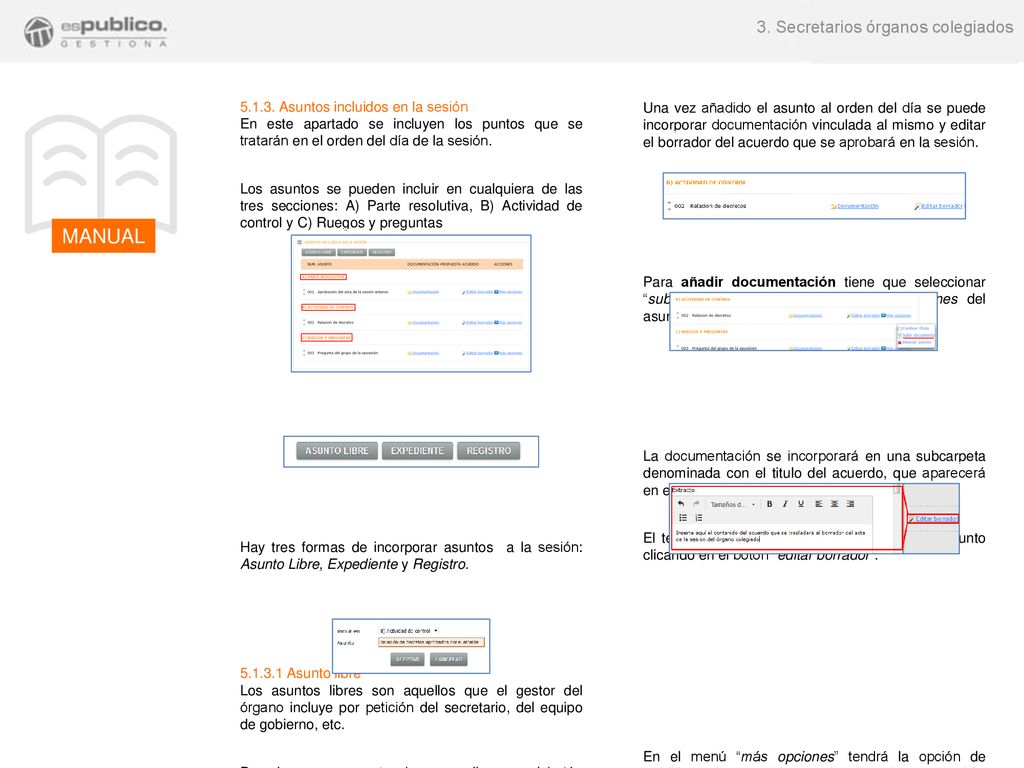Align text left in Extracto editor

pos(819,504)
